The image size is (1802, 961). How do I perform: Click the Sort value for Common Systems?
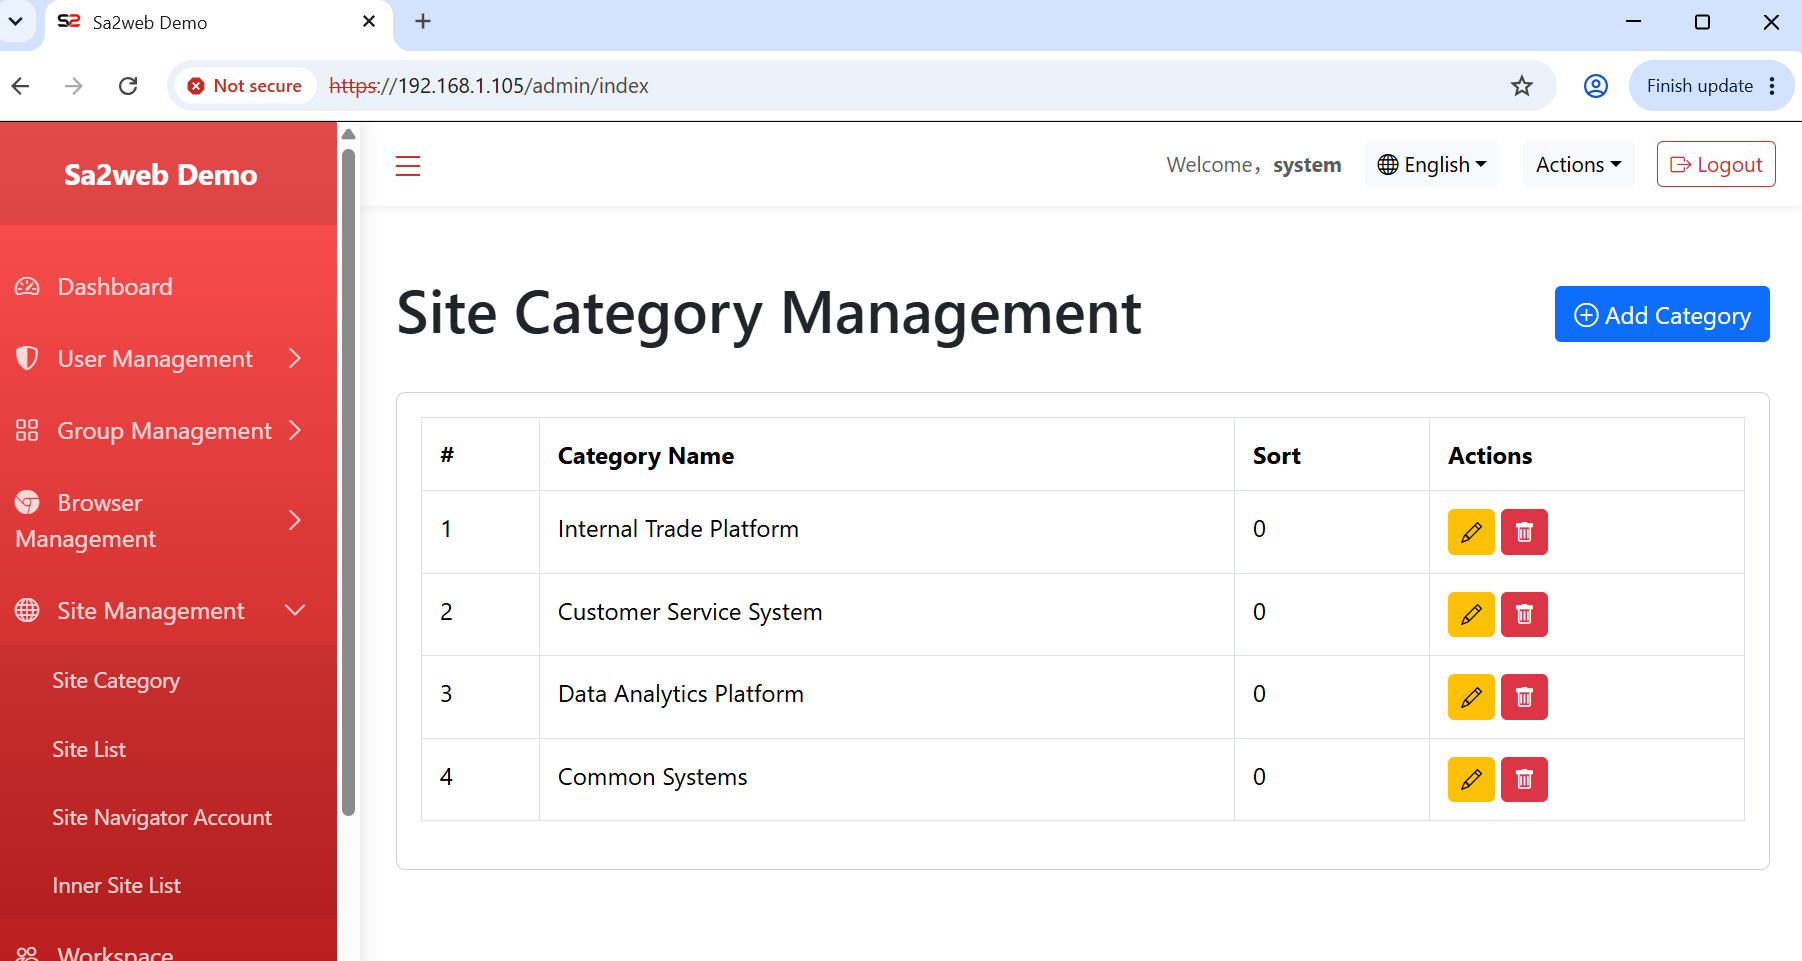(1260, 777)
